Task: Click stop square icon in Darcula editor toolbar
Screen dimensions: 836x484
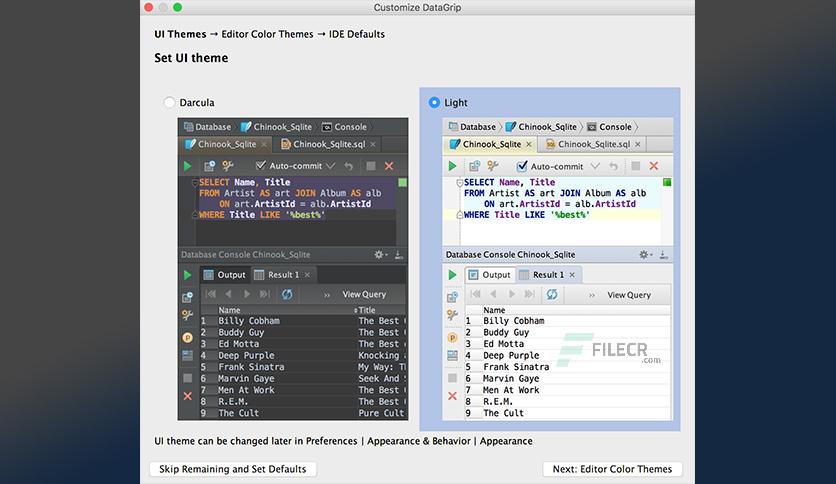Action: (x=371, y=166)
